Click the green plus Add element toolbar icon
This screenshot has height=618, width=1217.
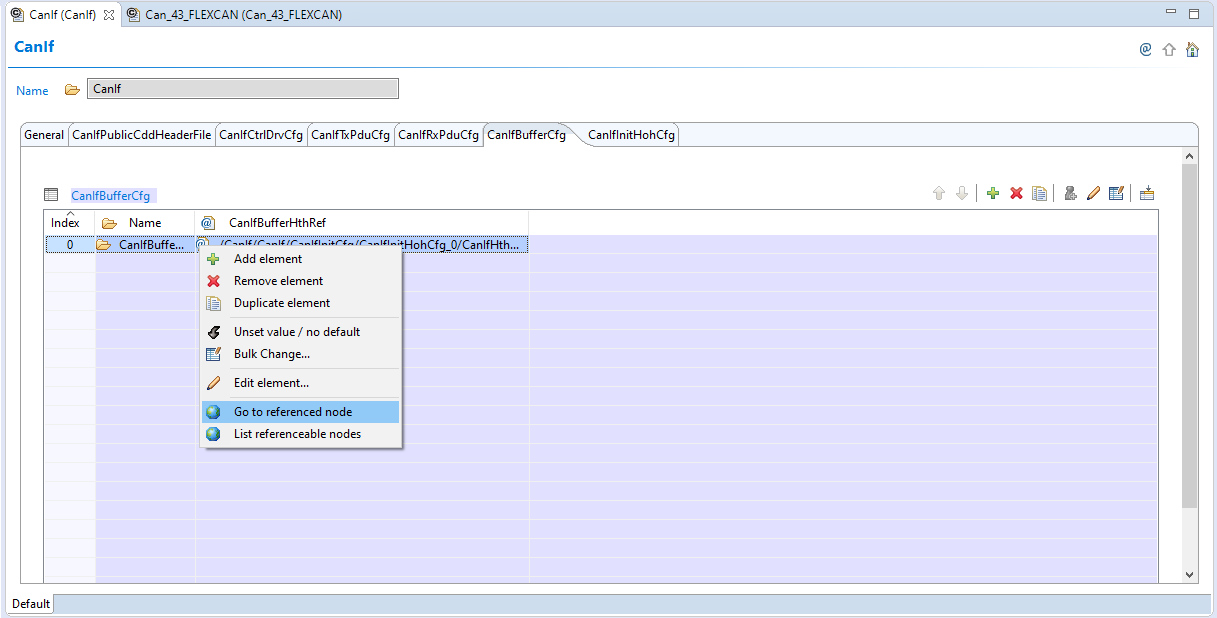point(992,192)
